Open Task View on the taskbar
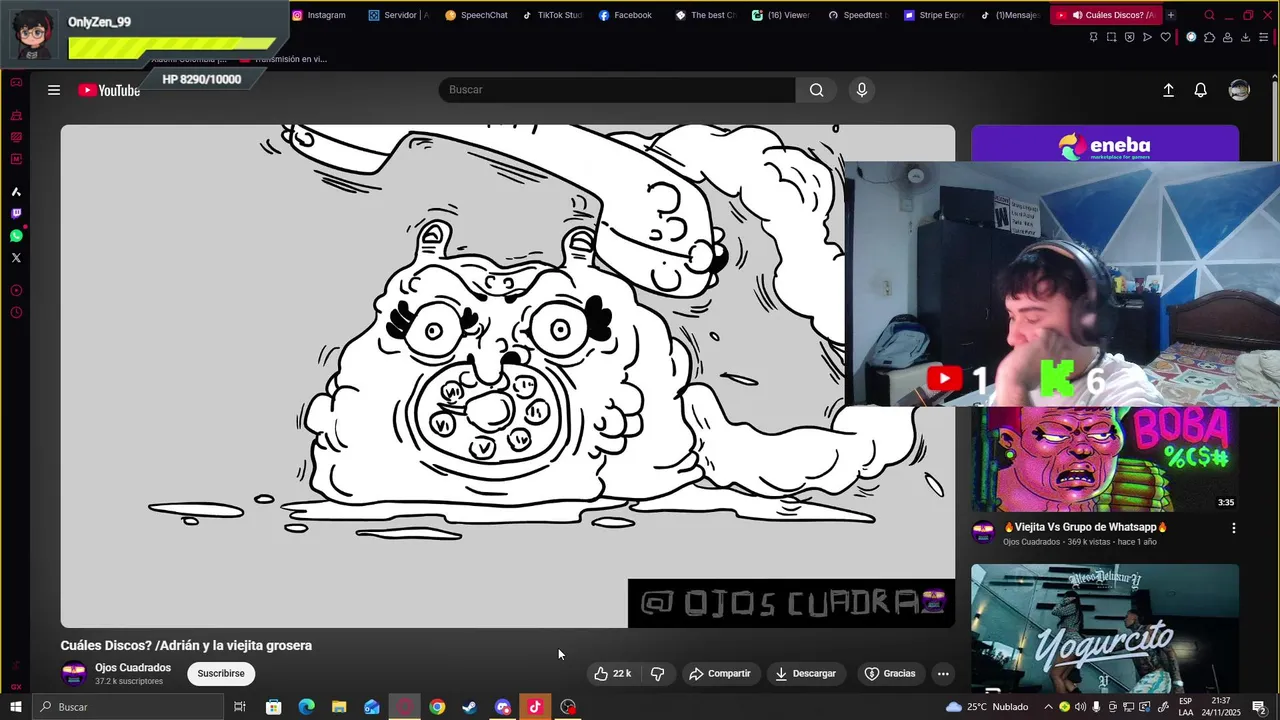Viewport: 1280px width, 720px height. [240, 707]
